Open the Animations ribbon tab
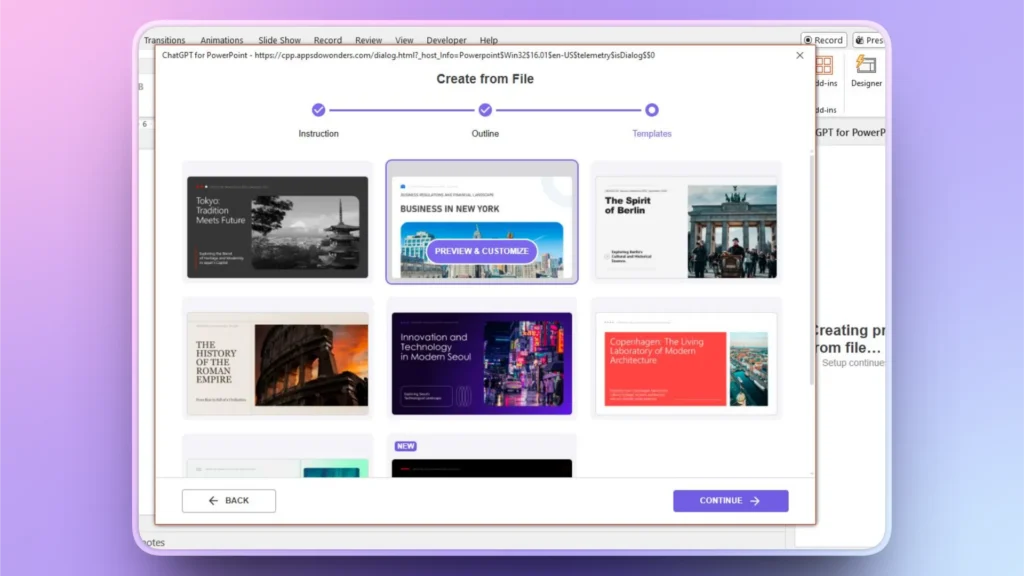1024x576 pixels. (x=221, y=40)
